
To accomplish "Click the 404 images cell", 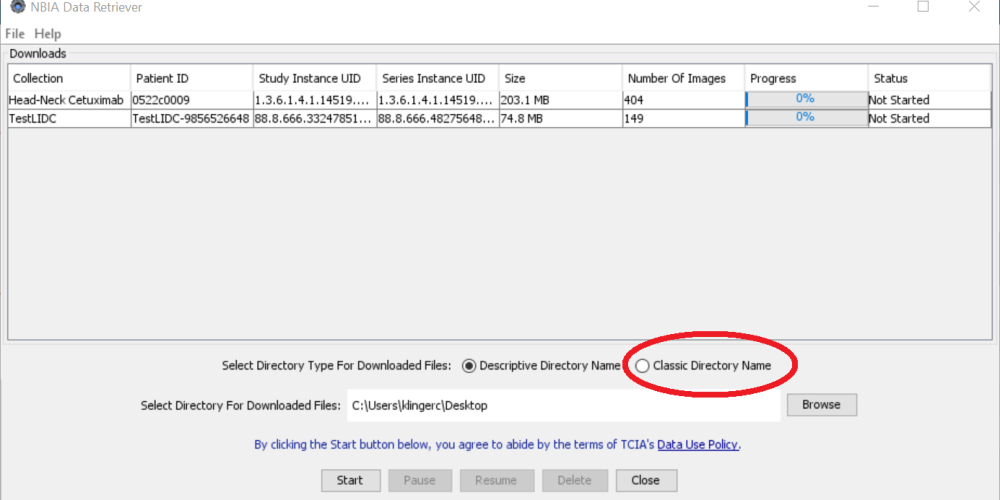I will click(684, 100).
